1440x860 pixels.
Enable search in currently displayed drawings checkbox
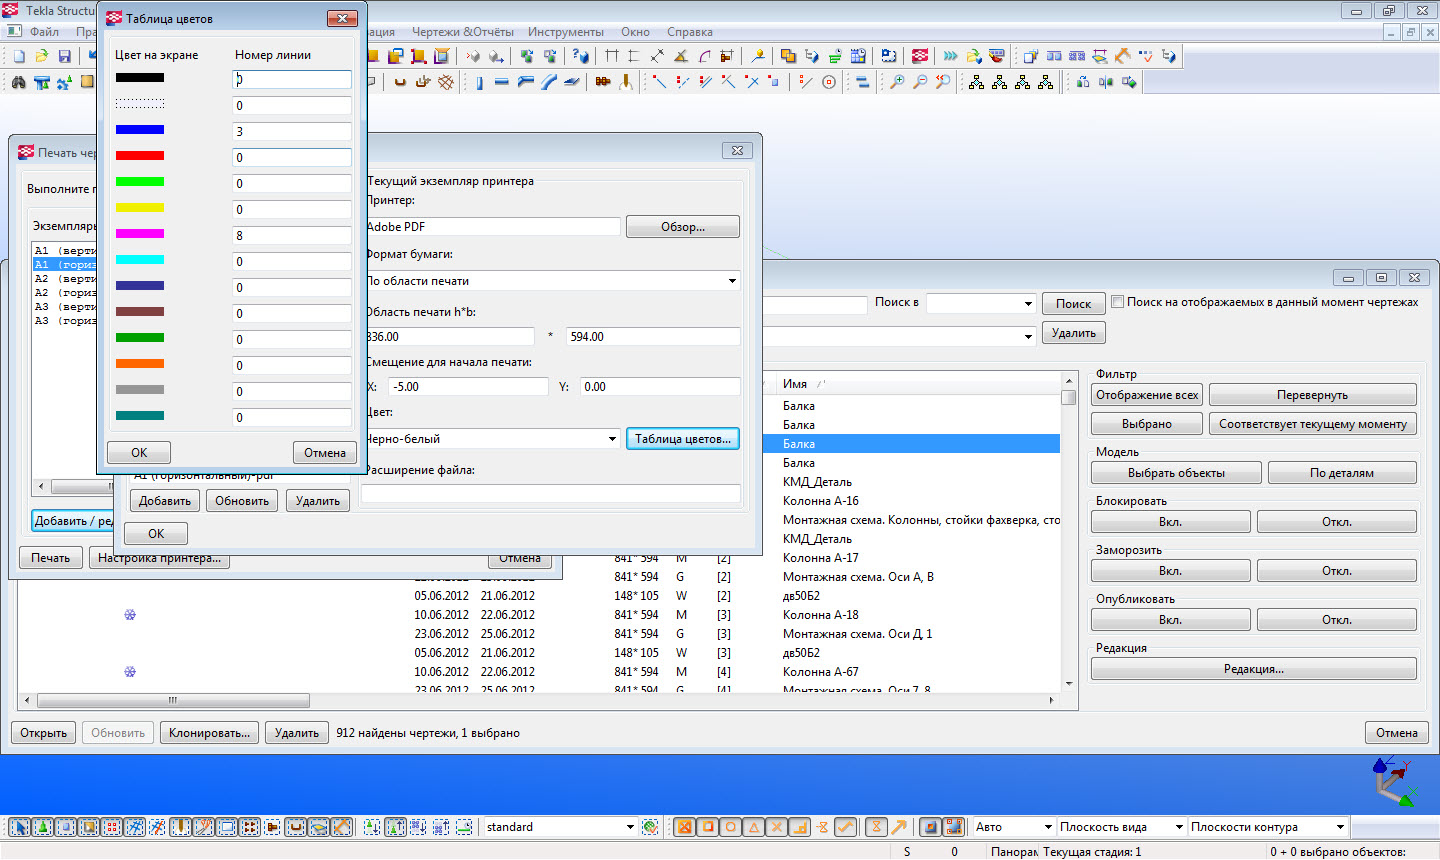tap(1118, 302)
